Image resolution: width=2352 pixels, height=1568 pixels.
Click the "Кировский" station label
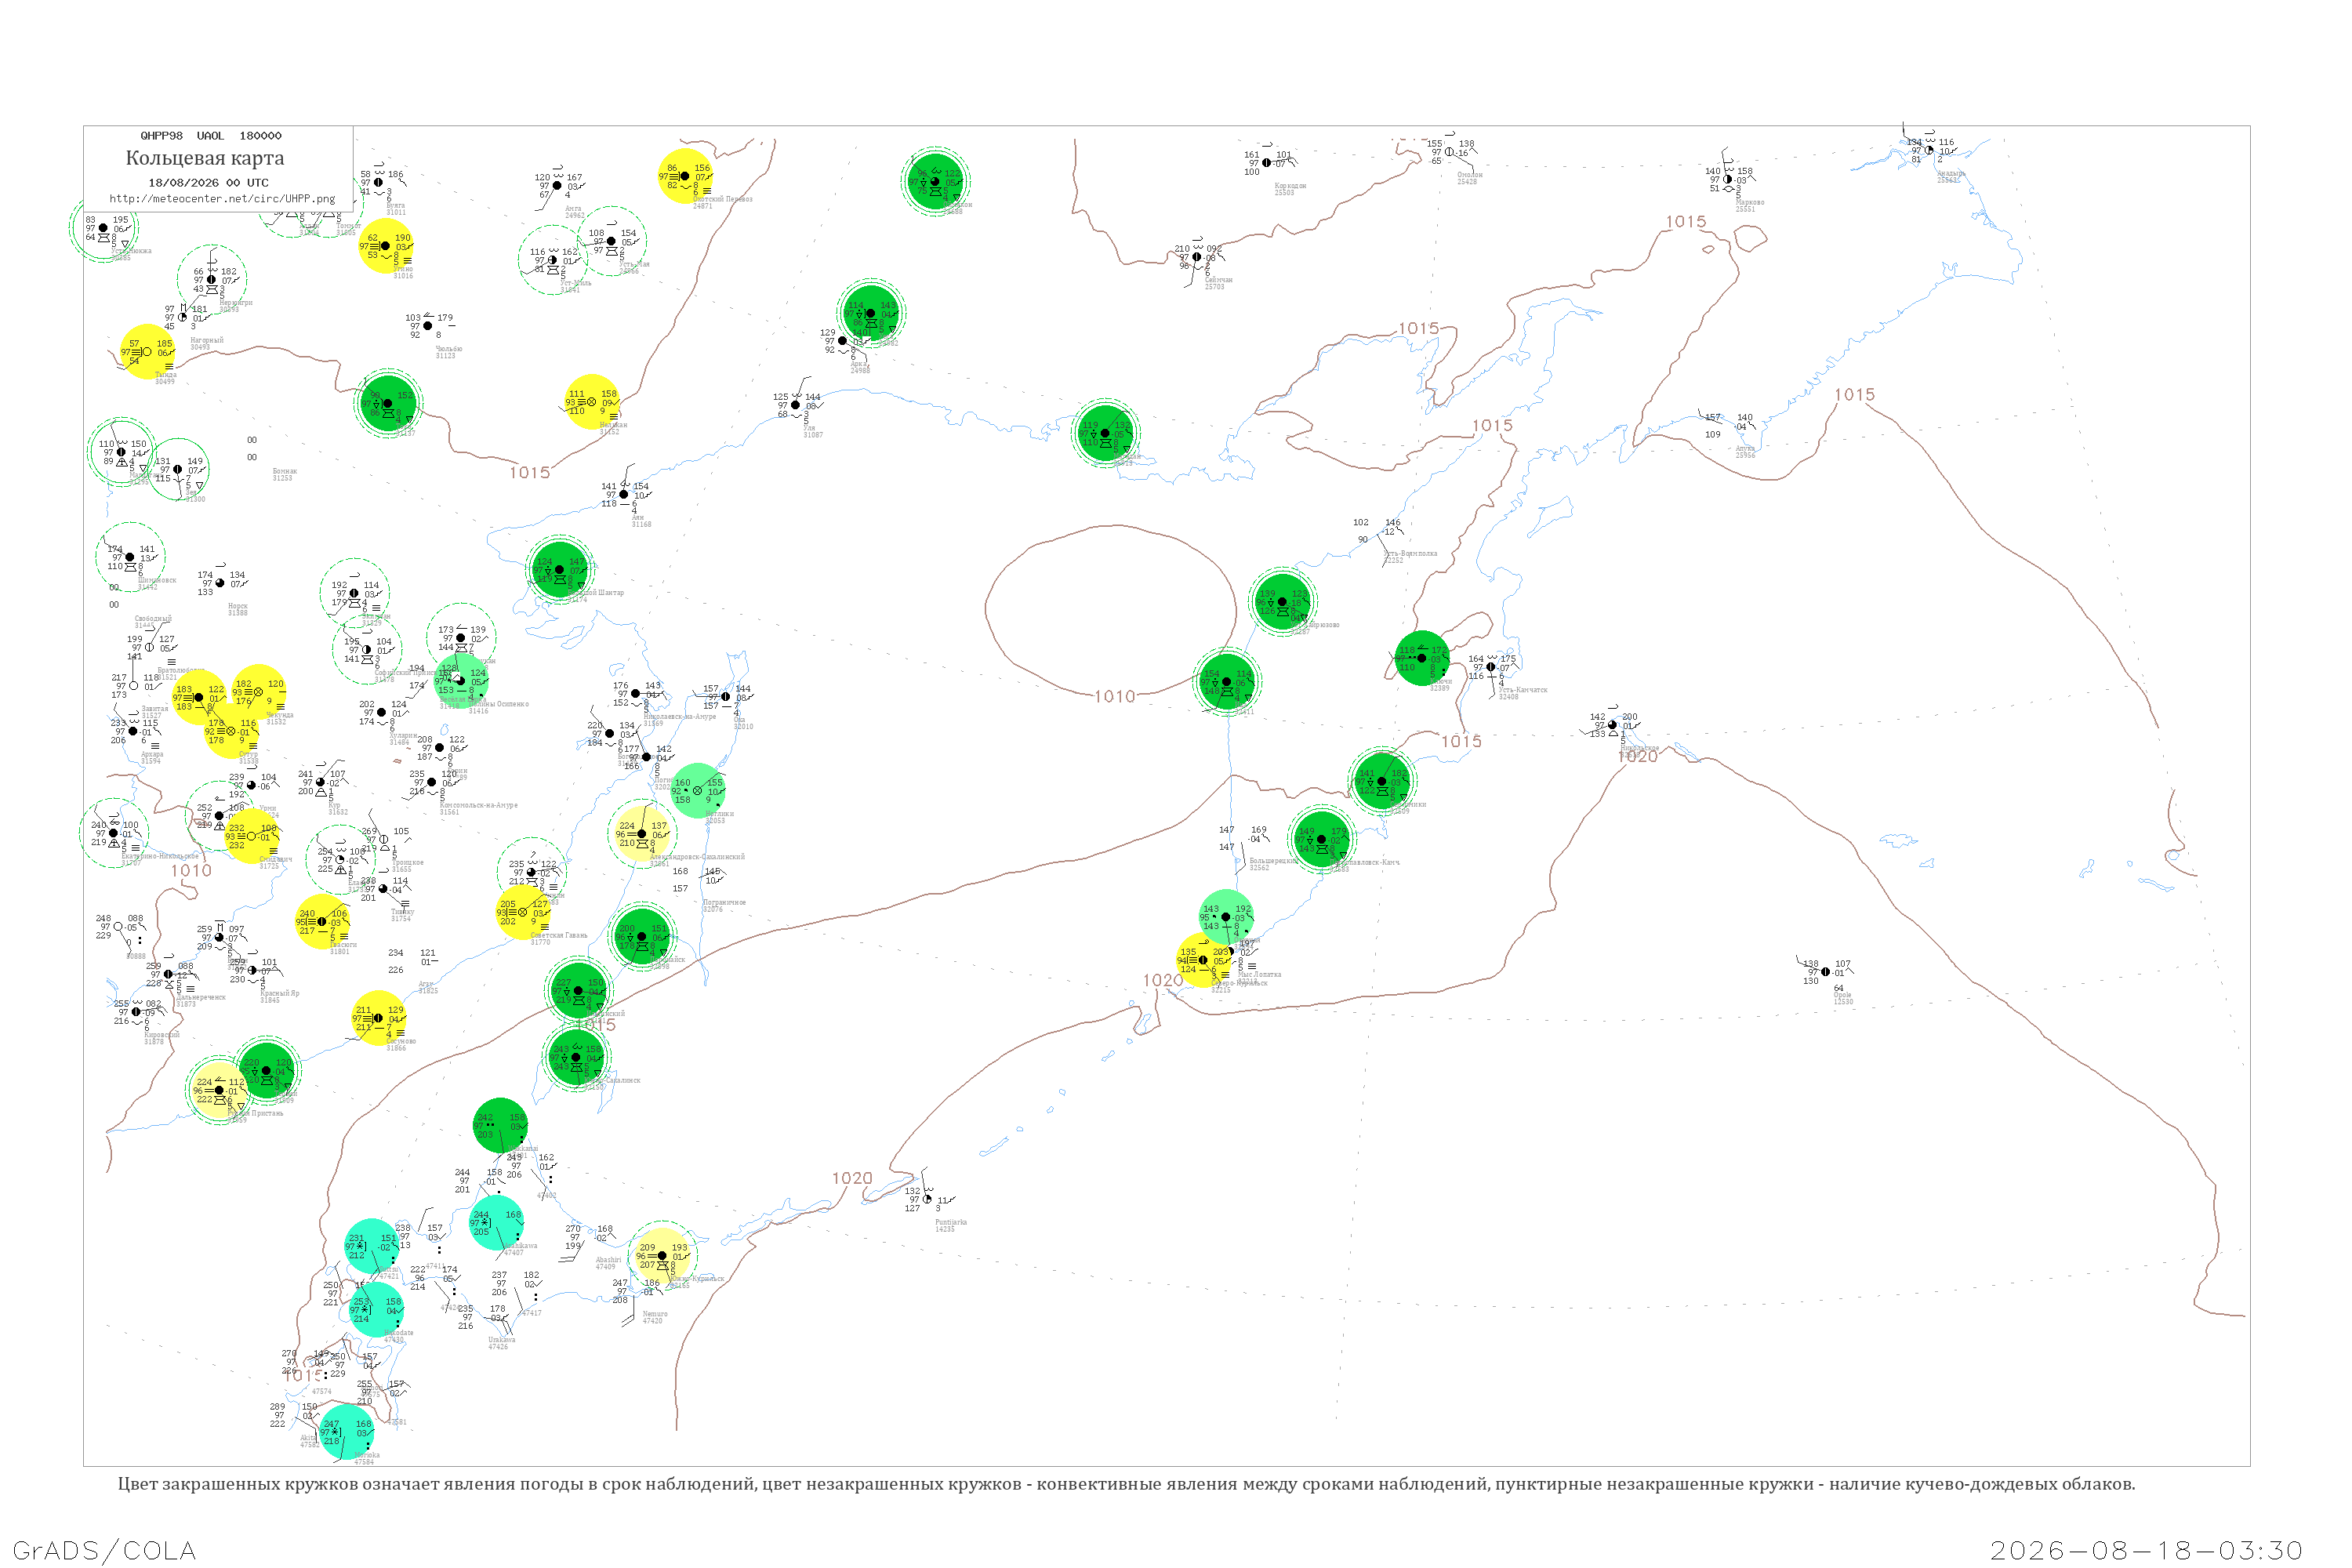[162, 1035]
